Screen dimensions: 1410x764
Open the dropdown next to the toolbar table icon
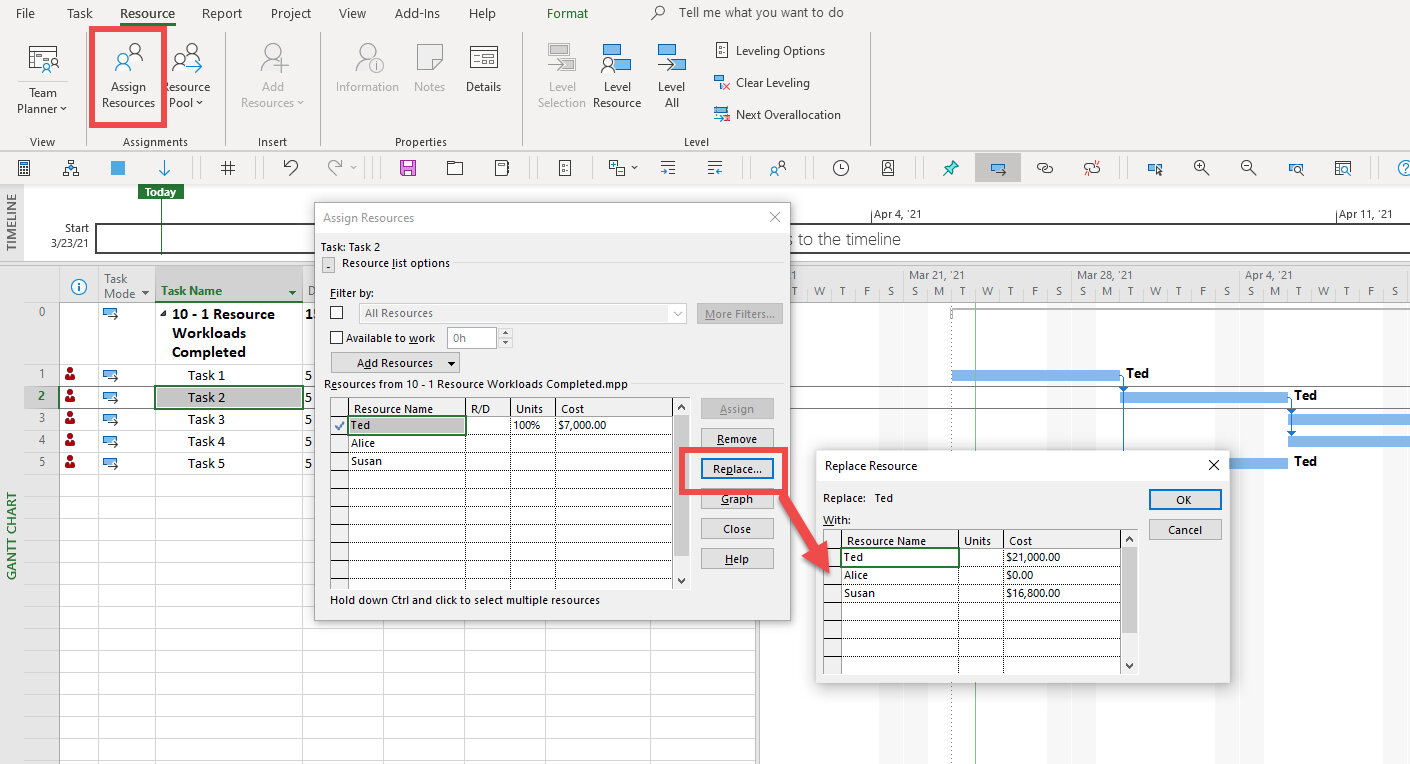[x=634, y=169]
